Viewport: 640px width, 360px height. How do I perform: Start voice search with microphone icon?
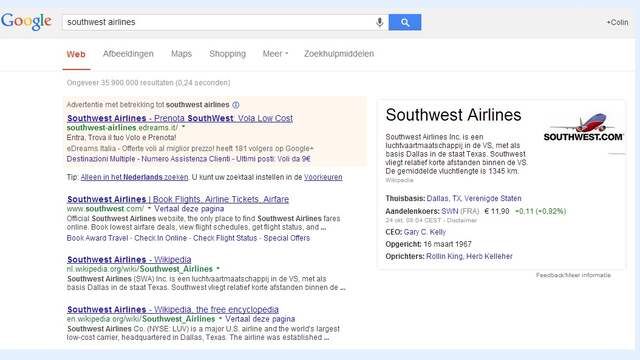(x=380, y=22)
